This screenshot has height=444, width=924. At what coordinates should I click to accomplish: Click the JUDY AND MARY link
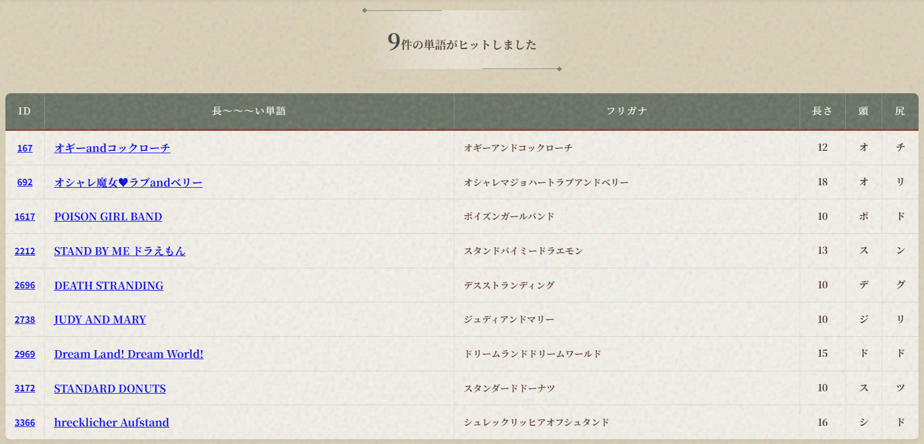pyautogui.click(x=100, y=319)
